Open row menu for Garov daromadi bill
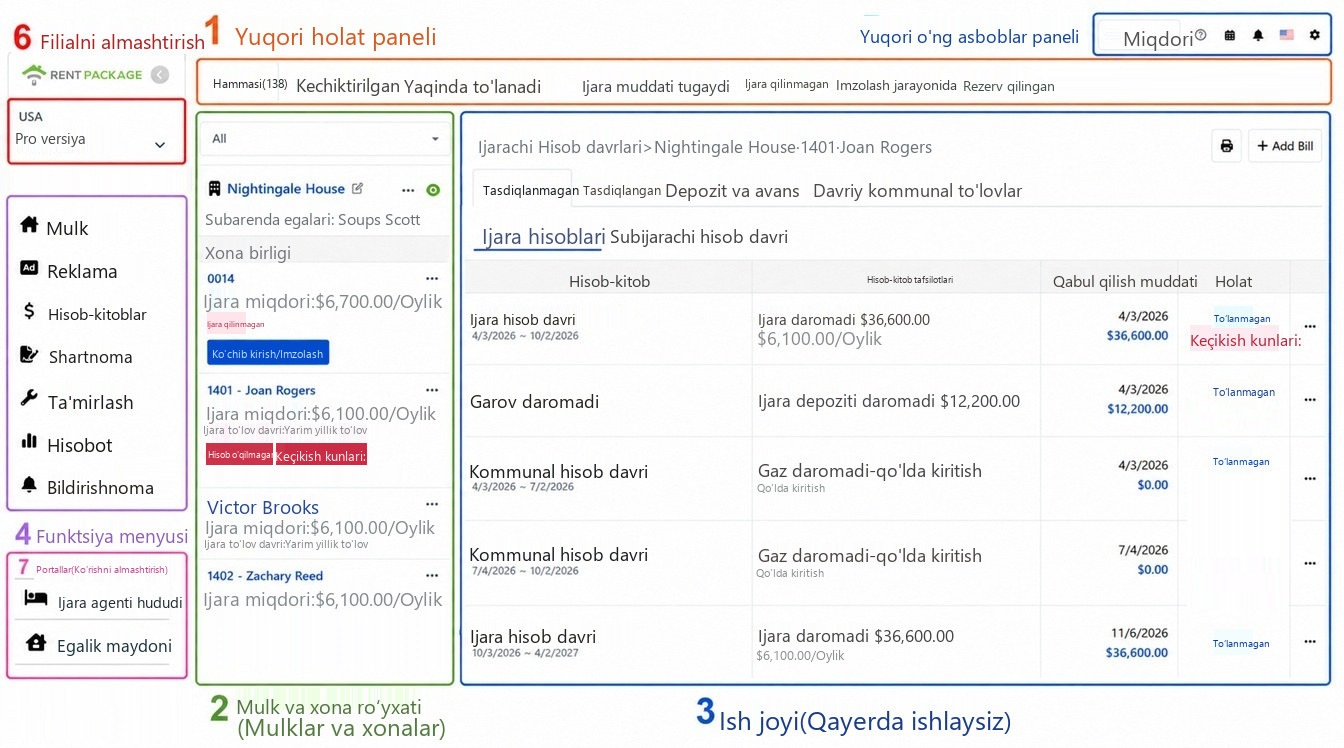Screen dimensions: 1344x748 pos(1310,400)
